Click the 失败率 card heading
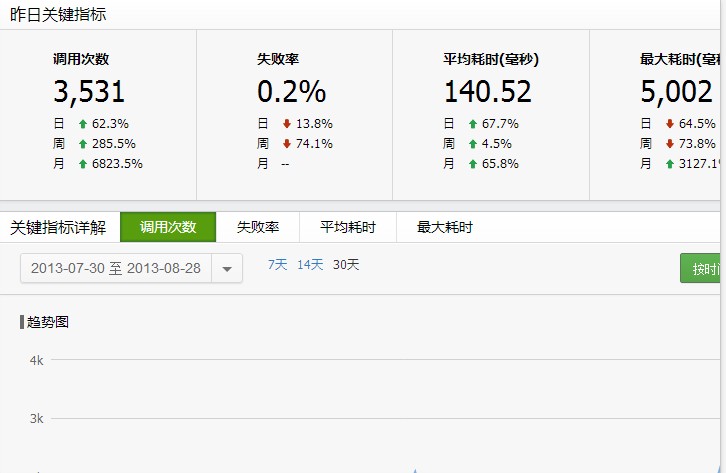This screenshot has height=473, width=726. pyautogui.click(x=278, y=59)
